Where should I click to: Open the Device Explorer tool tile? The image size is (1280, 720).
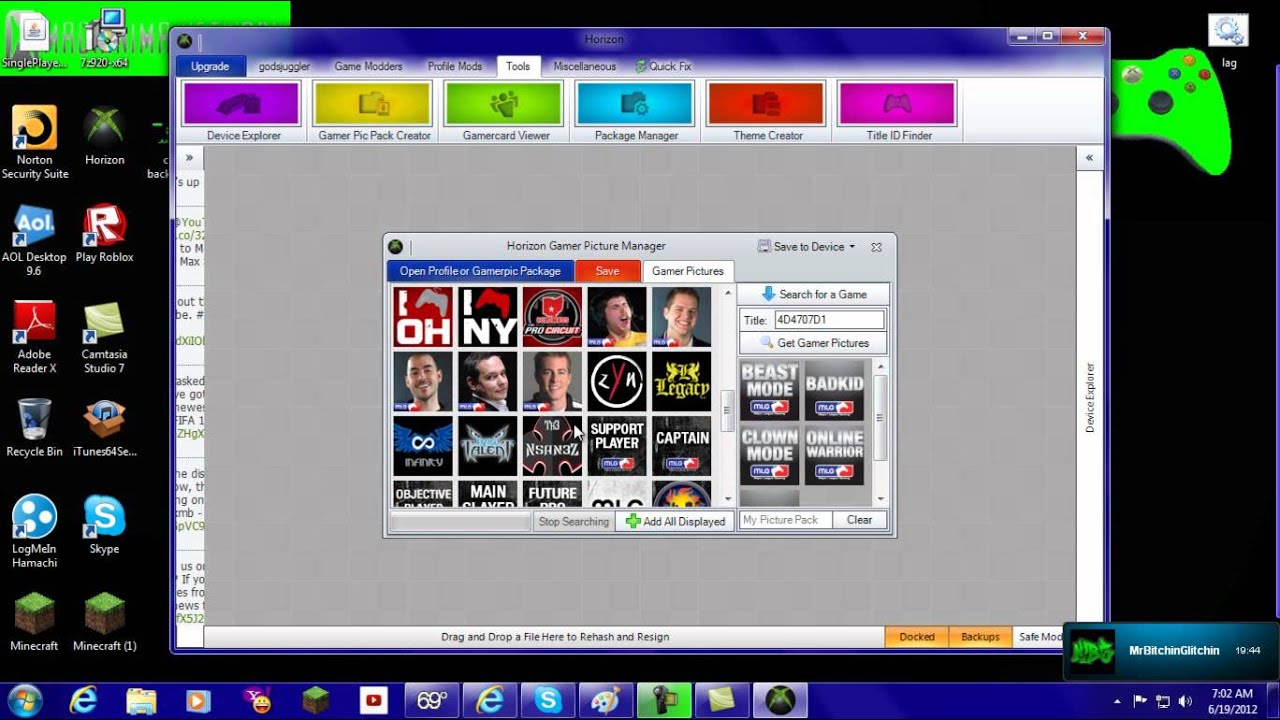tap(243, 111)
